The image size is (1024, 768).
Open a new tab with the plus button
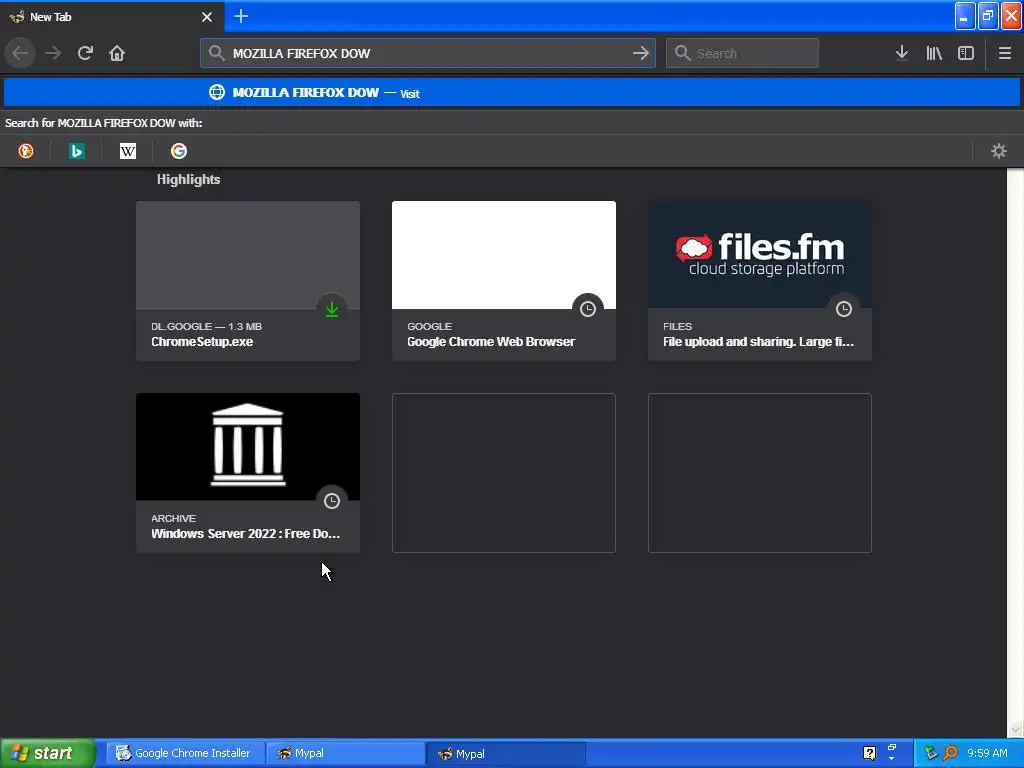240,16
